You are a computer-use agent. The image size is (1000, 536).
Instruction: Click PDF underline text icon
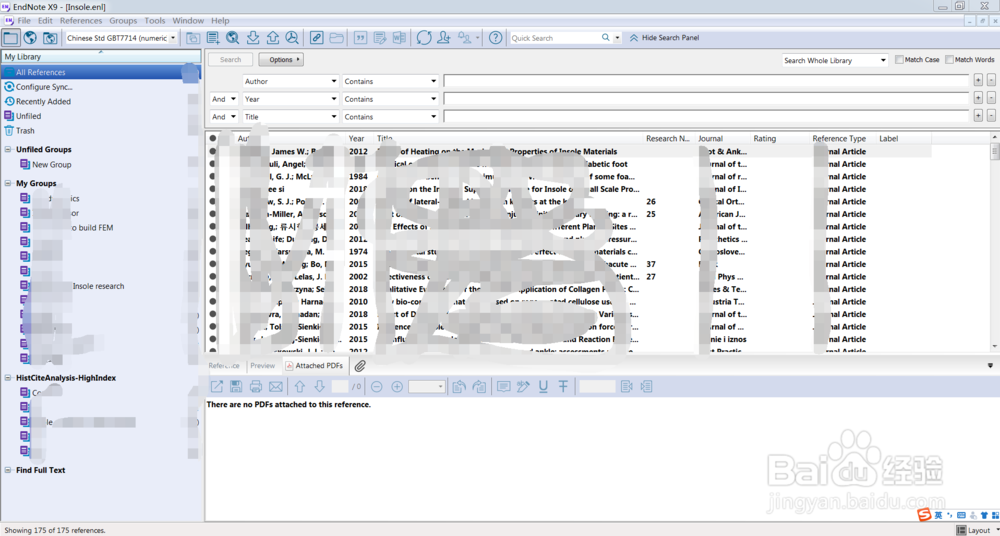pyautogui.click(x=543, y=387)
